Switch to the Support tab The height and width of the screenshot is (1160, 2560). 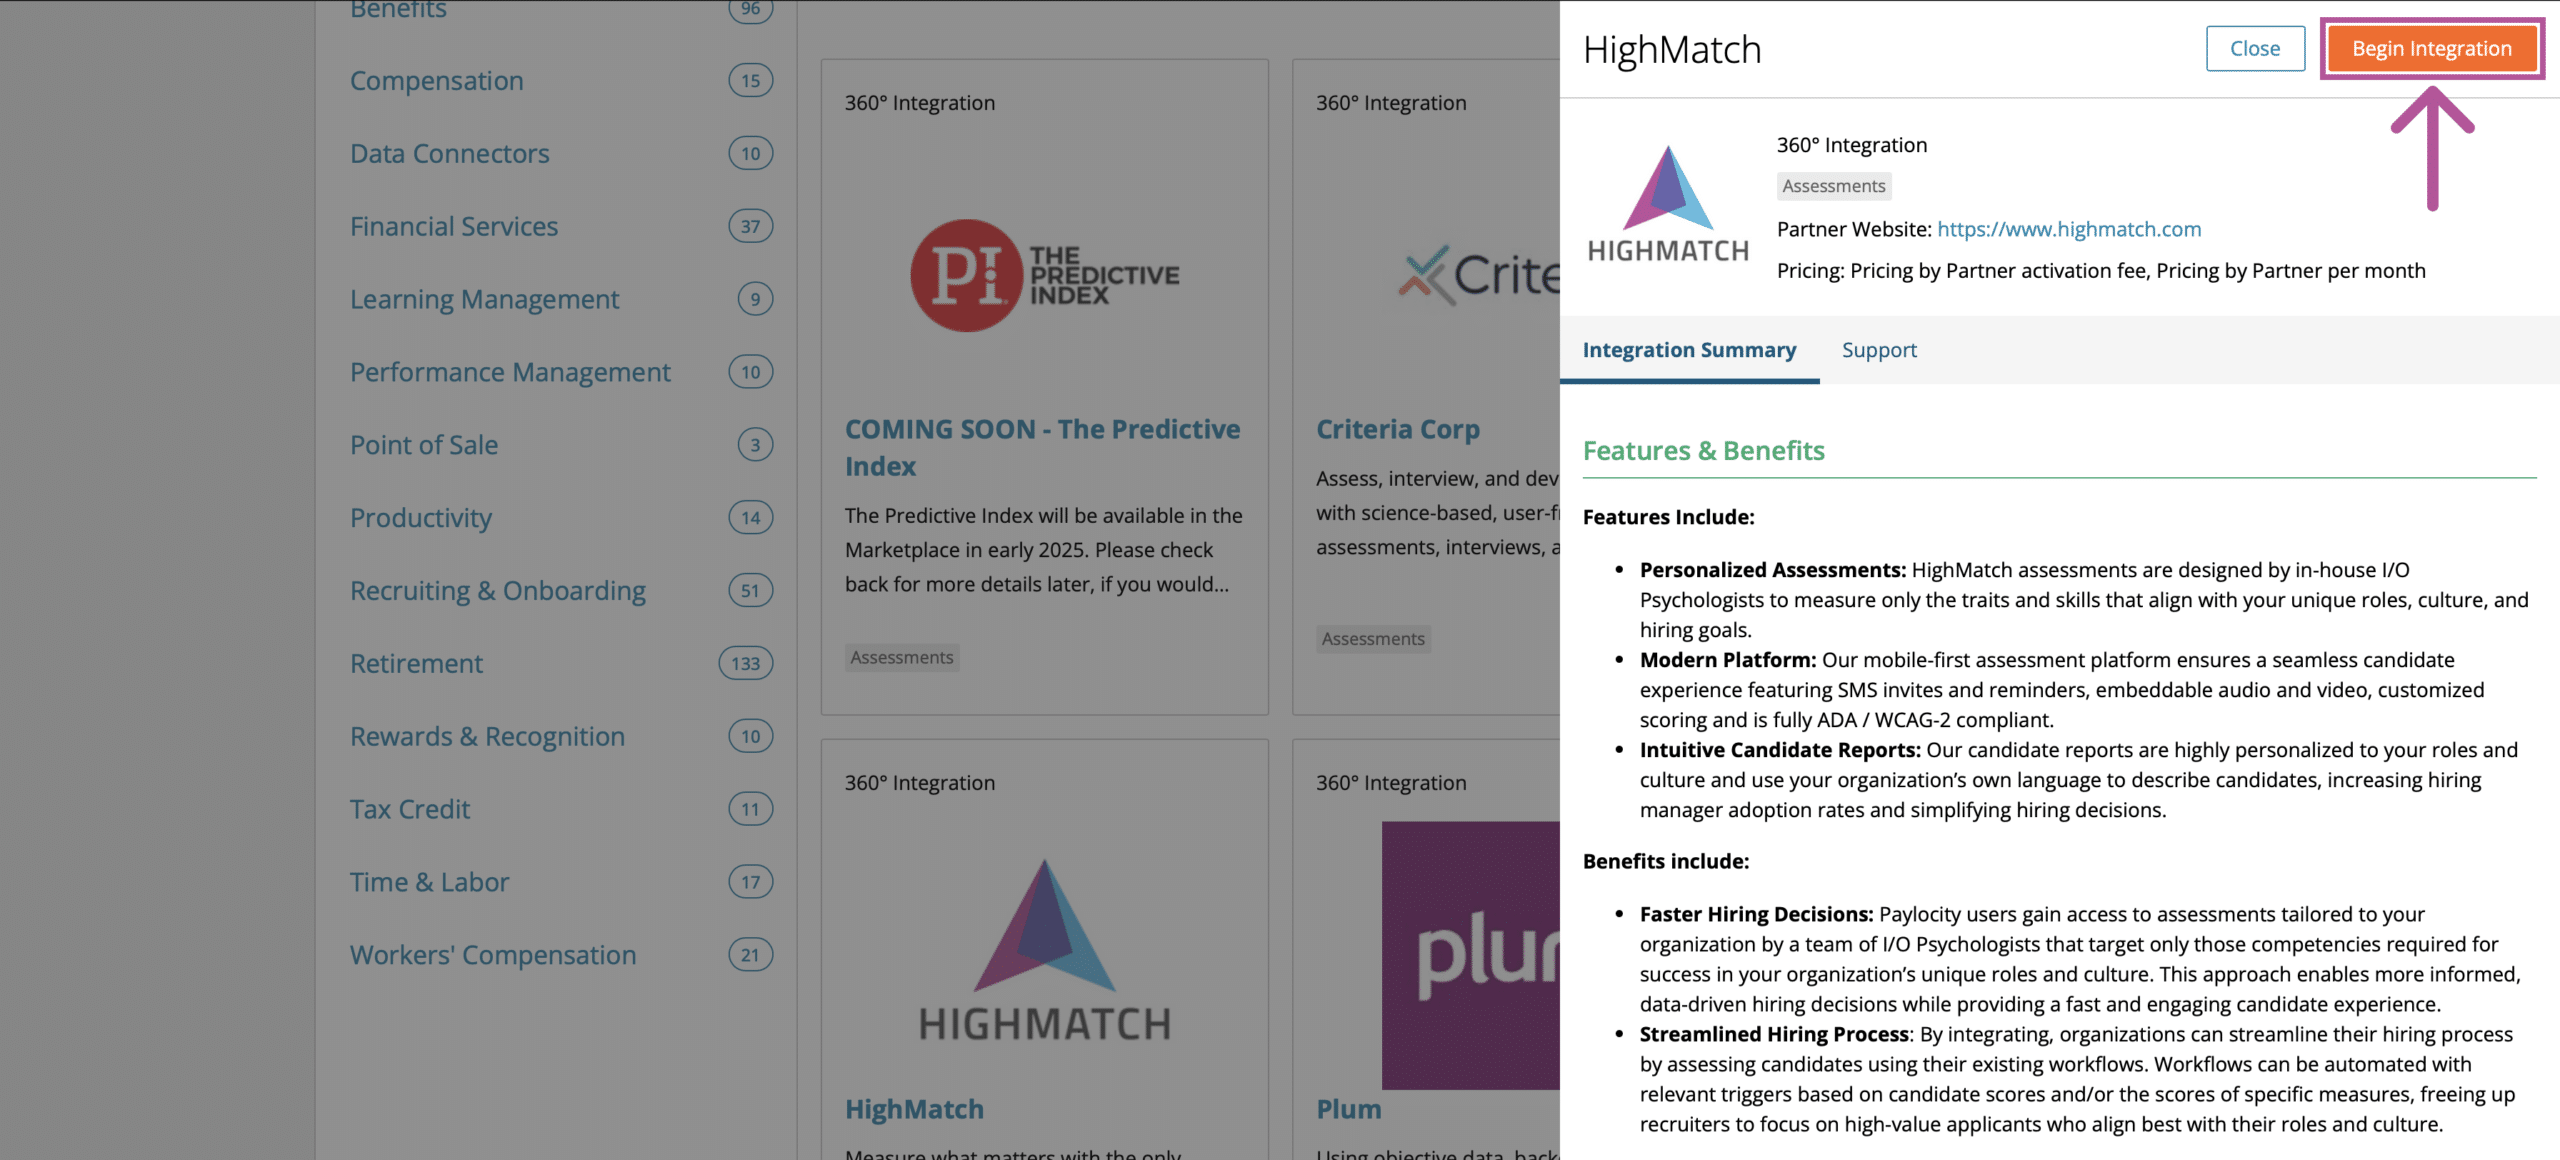pos(1879,350)
